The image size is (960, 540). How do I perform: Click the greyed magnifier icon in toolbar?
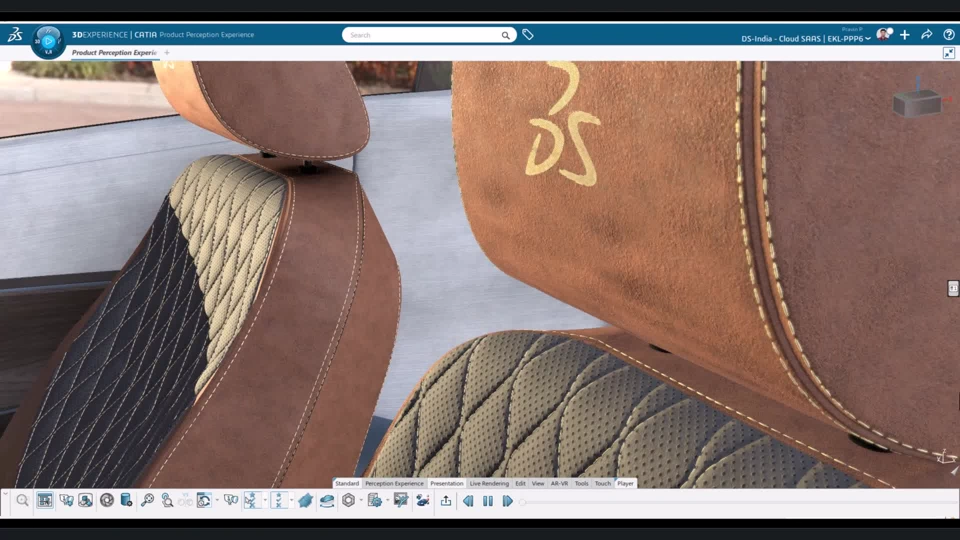(23, 501)
